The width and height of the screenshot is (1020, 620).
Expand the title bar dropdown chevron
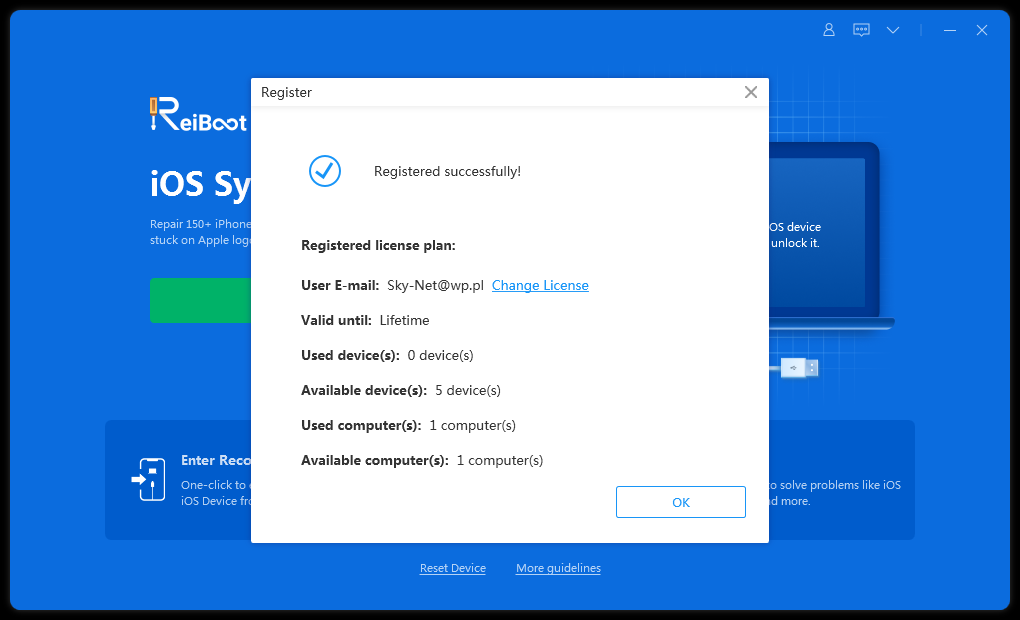(x=893, y=30)
